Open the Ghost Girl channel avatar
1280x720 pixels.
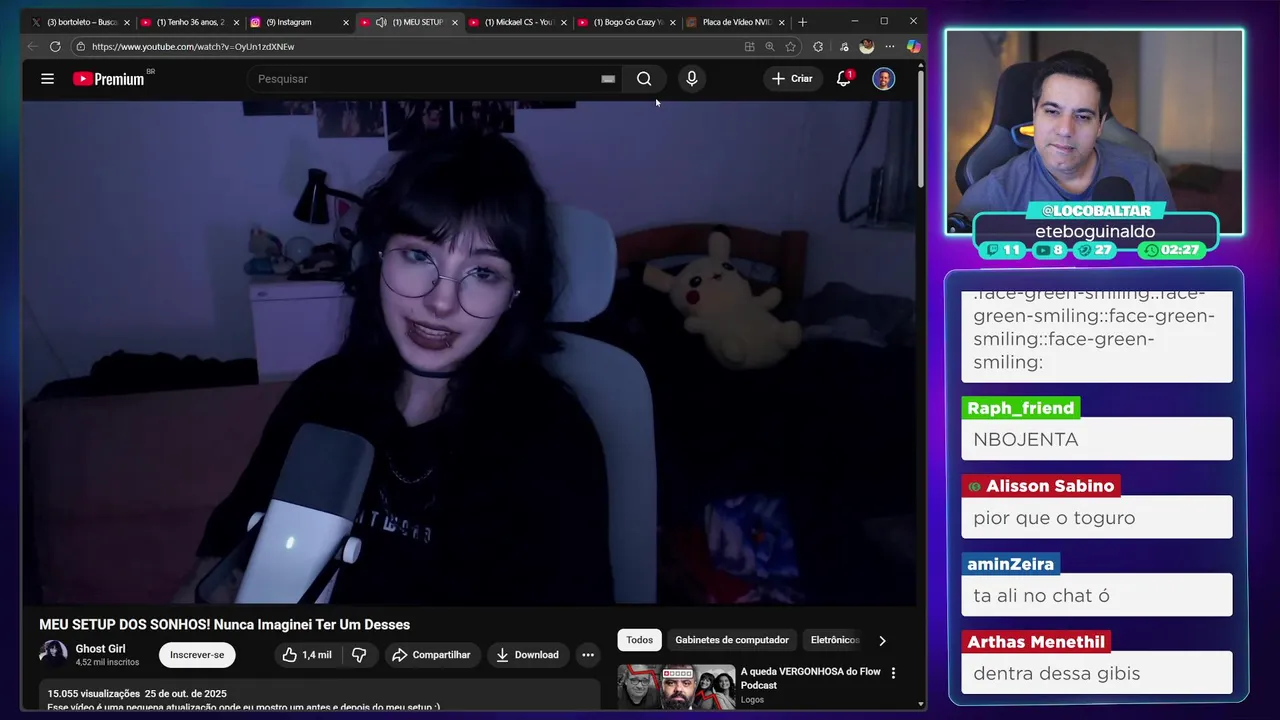coord(53,655)
